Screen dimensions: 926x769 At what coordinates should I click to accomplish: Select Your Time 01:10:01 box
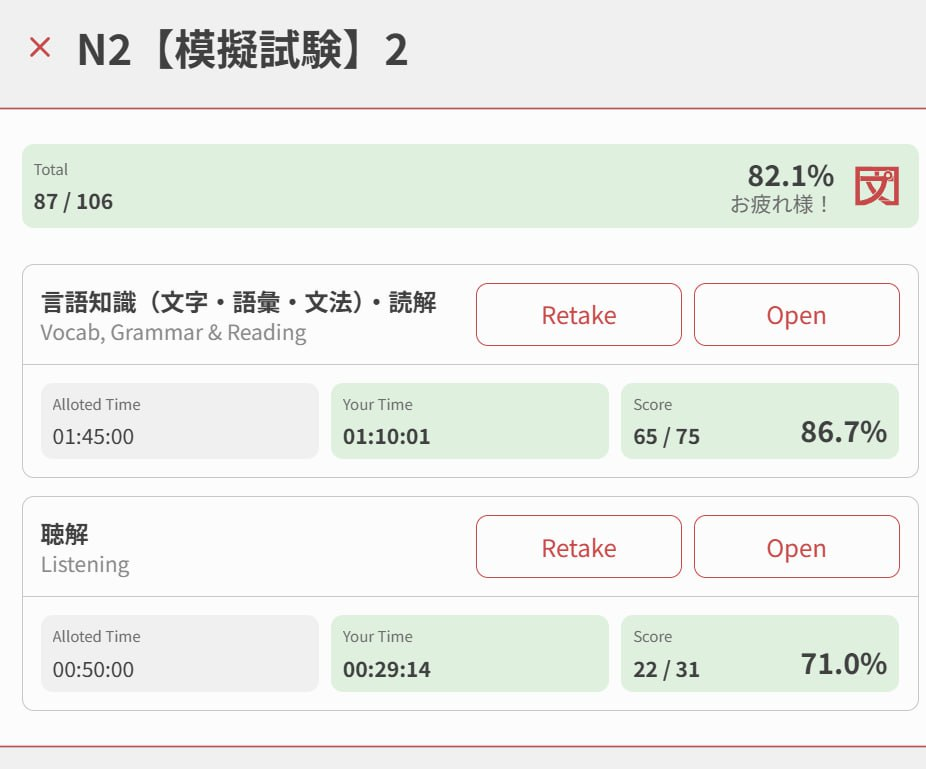(469, 421)
